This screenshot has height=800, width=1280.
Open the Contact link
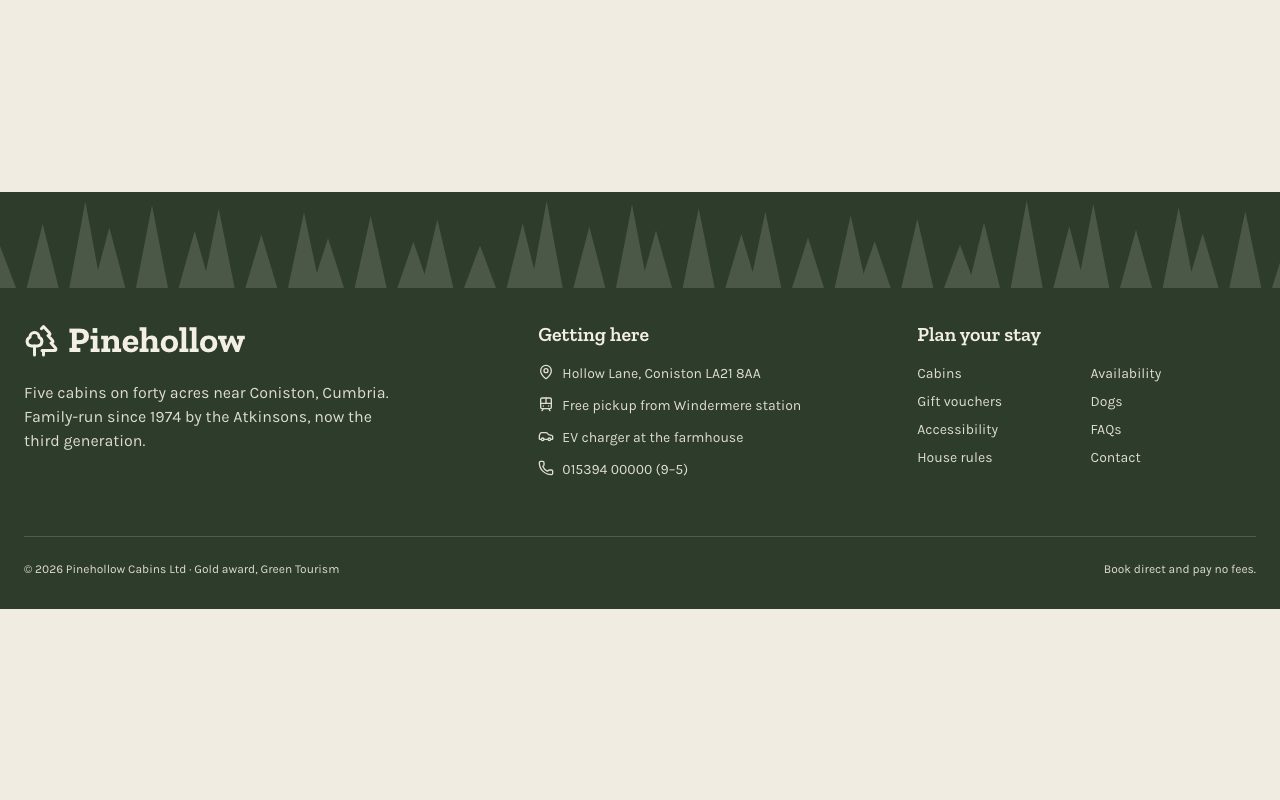pos(1115,457)
